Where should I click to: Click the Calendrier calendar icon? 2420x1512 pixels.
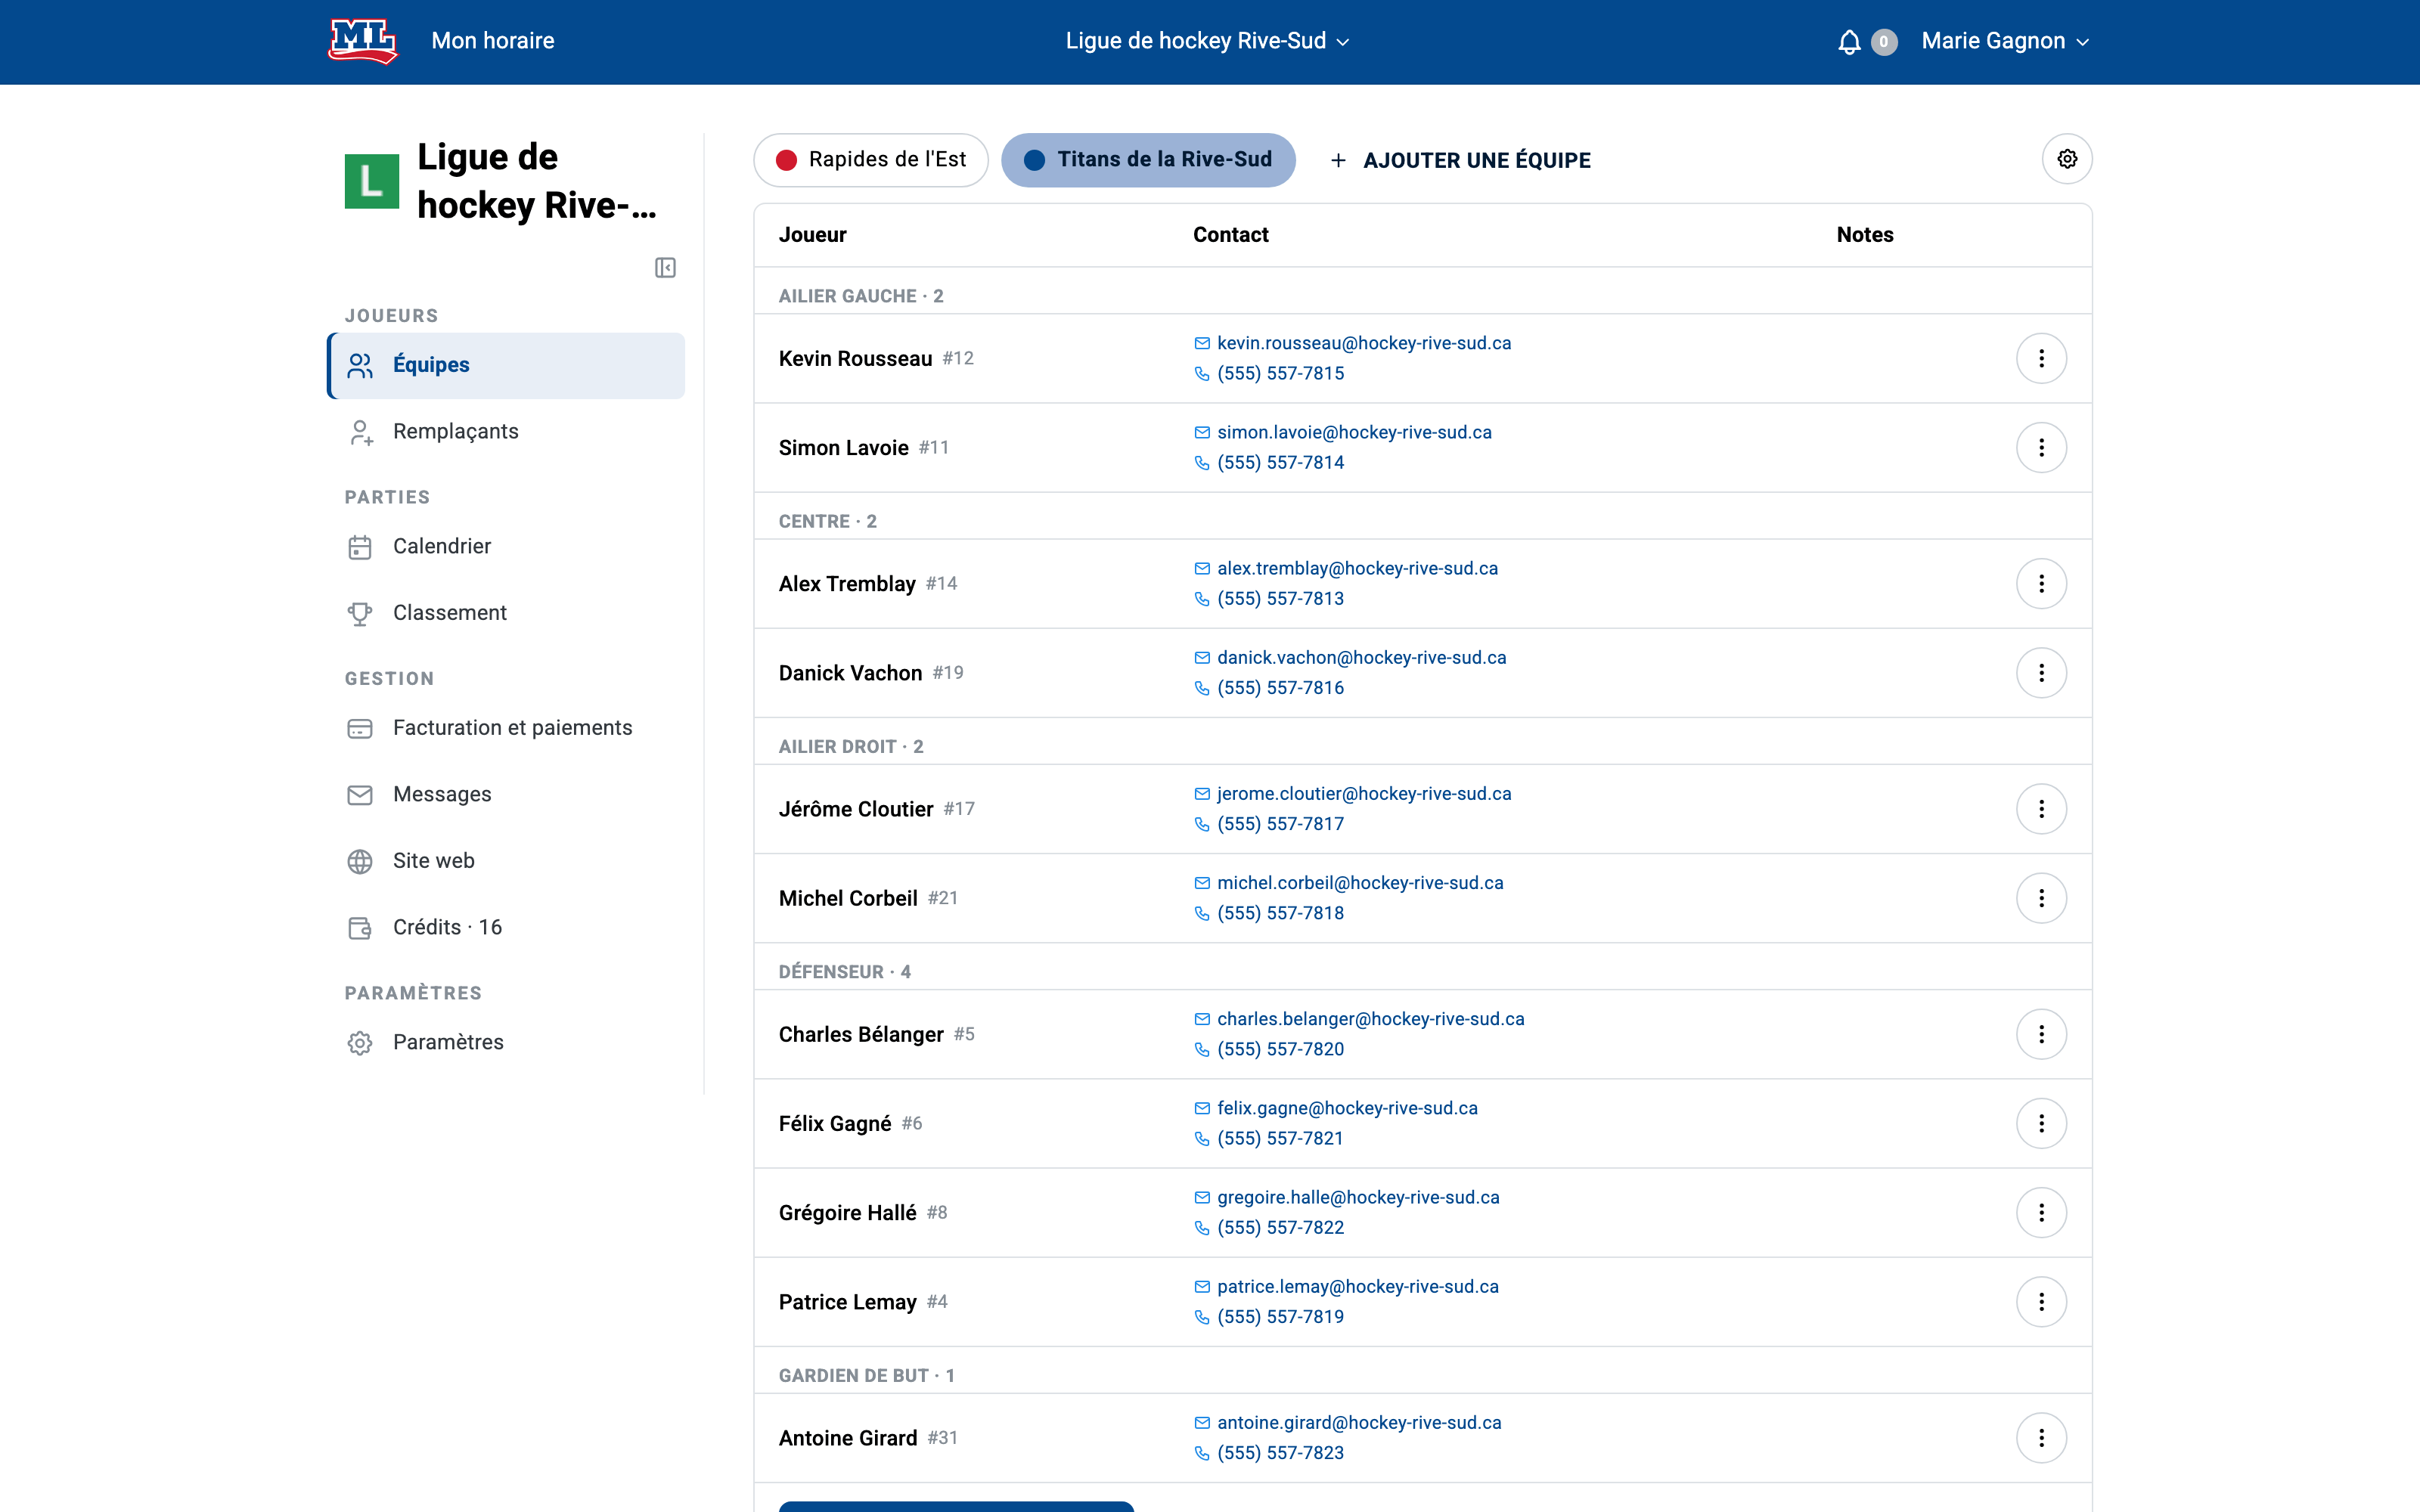pos(360,547)
